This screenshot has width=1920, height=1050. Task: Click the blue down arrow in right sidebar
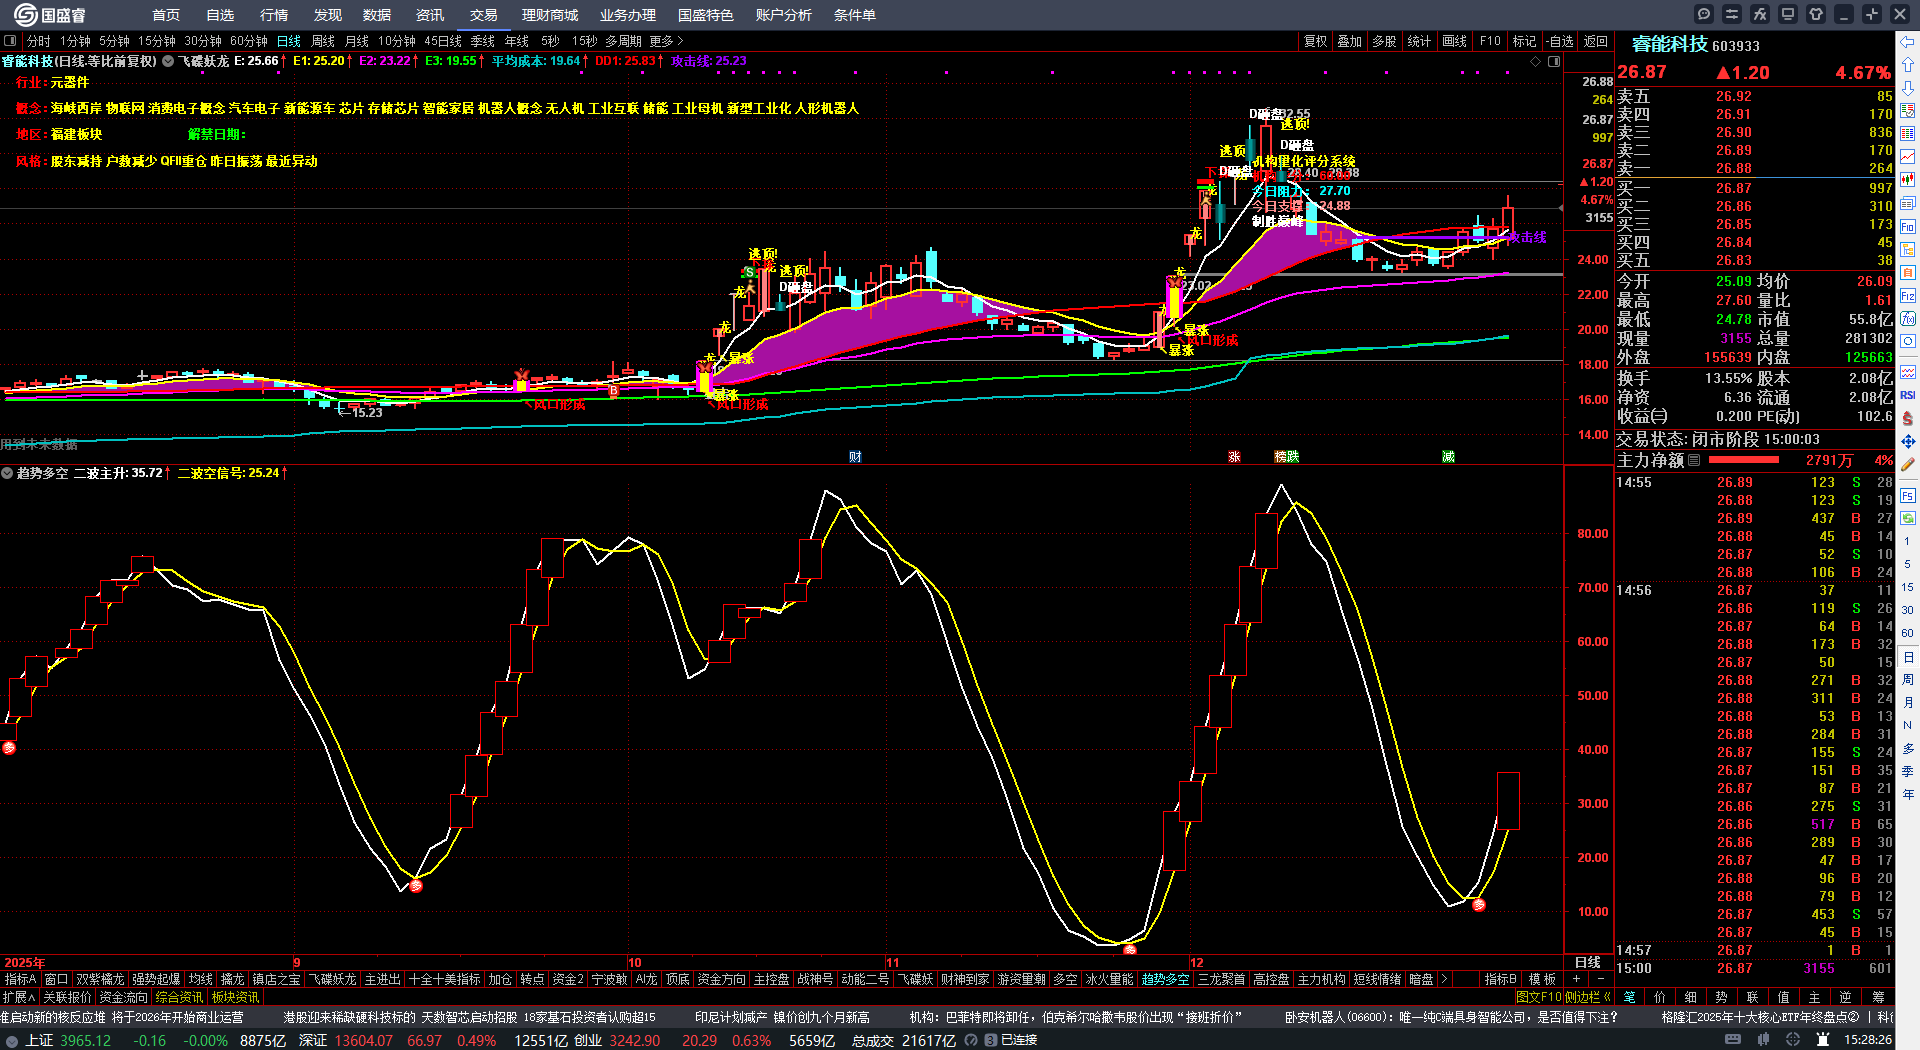(1908, 88)
